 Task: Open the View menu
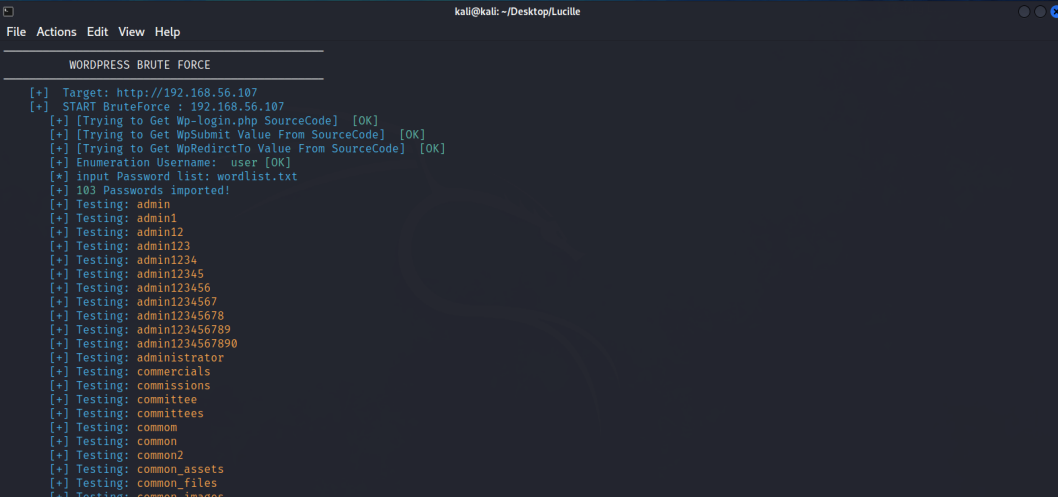(132, 32)
